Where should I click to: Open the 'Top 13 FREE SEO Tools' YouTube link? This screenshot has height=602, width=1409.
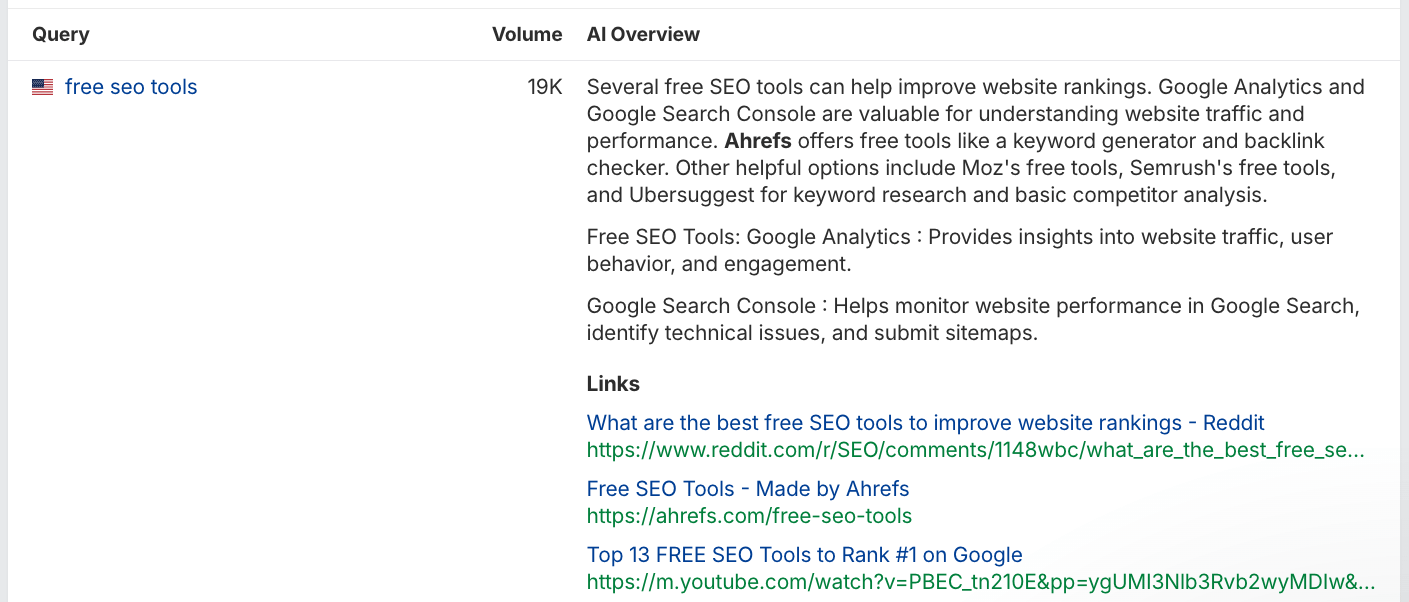click(x=804, y=555)
